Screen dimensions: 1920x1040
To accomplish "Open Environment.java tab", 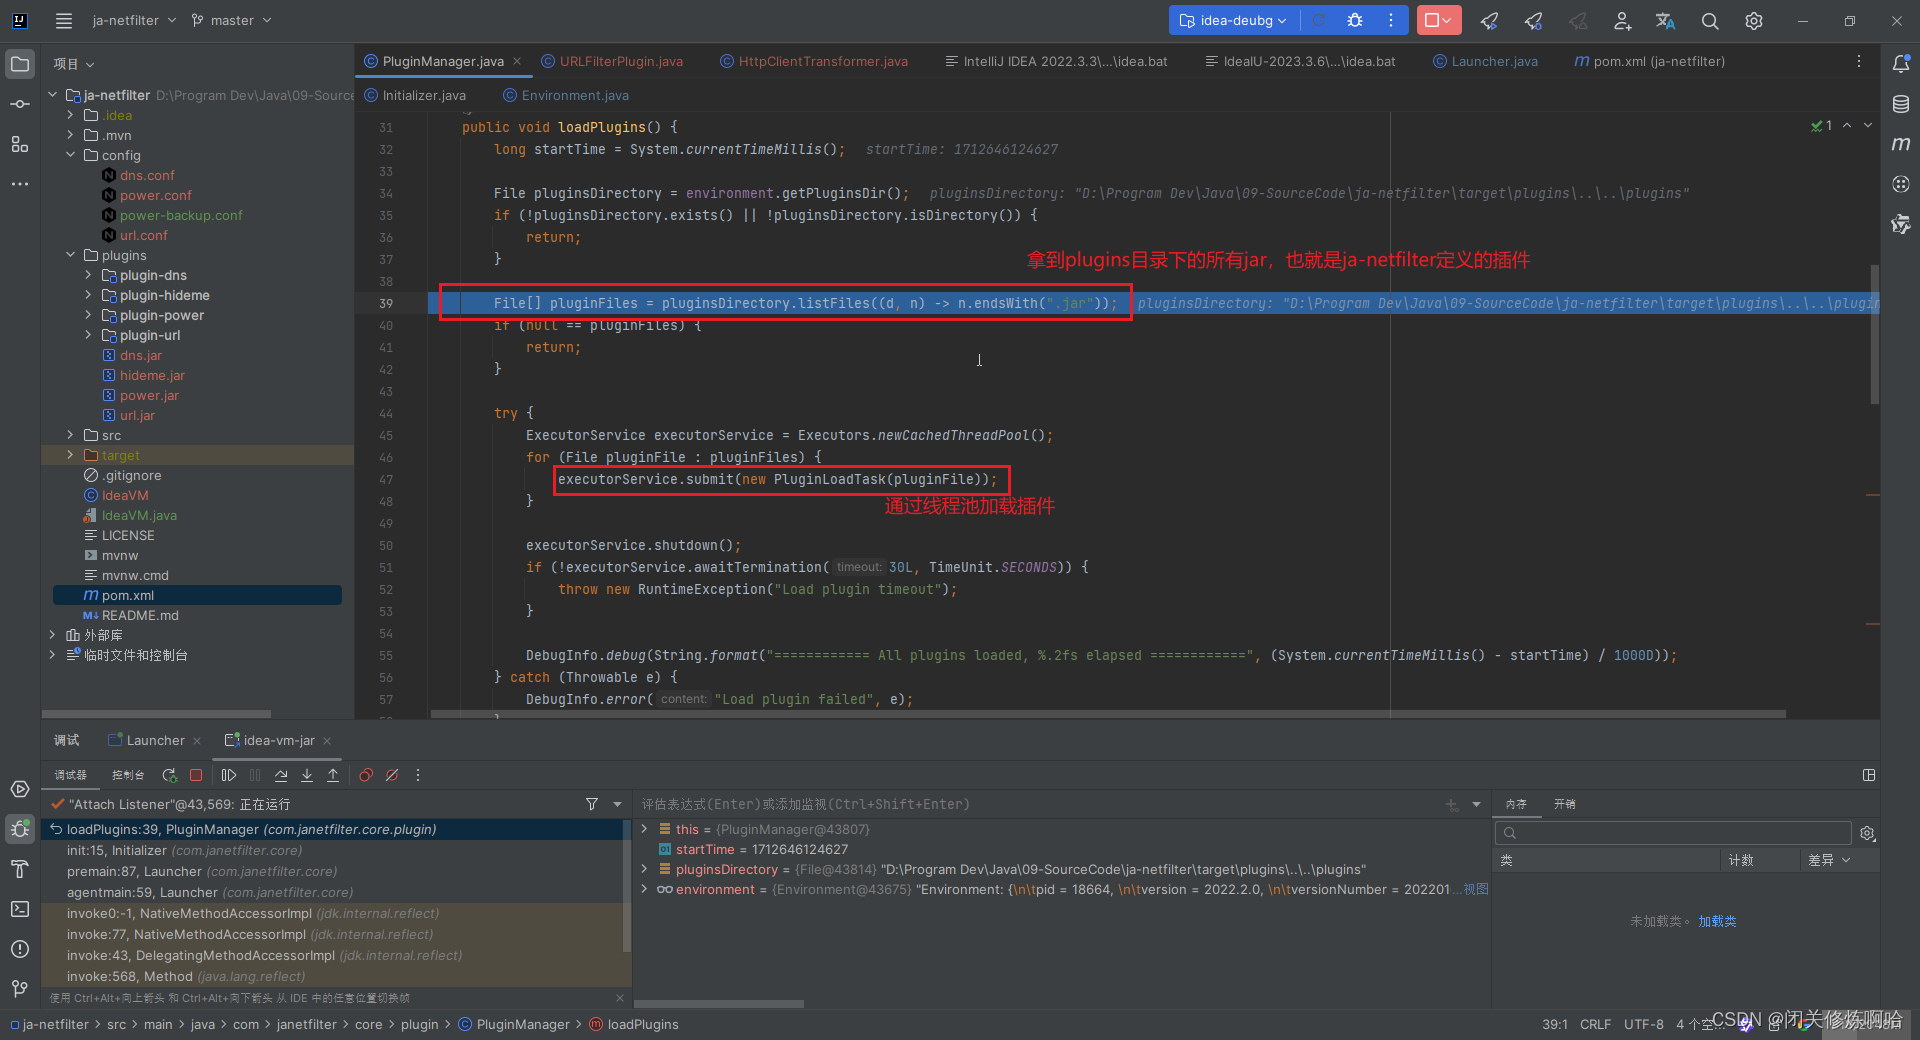I will (x=566, y=95).
